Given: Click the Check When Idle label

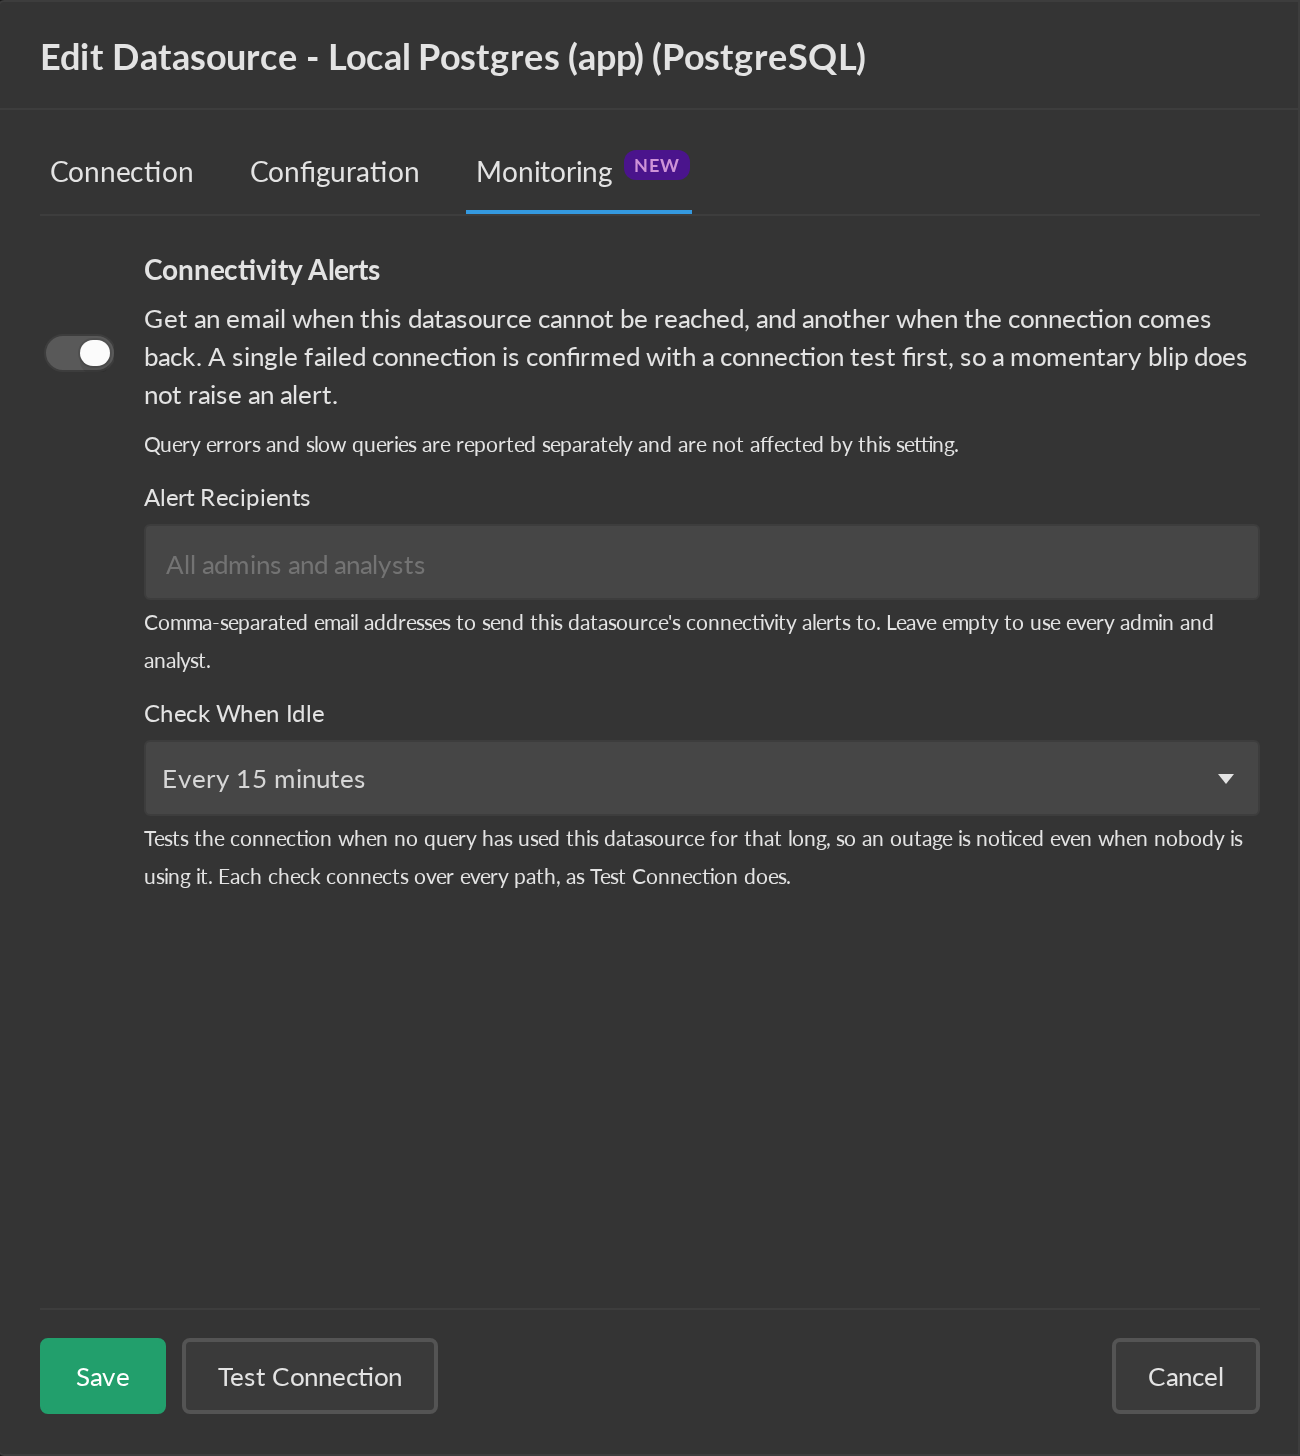Looking at the screenshot, I should 234,714.
